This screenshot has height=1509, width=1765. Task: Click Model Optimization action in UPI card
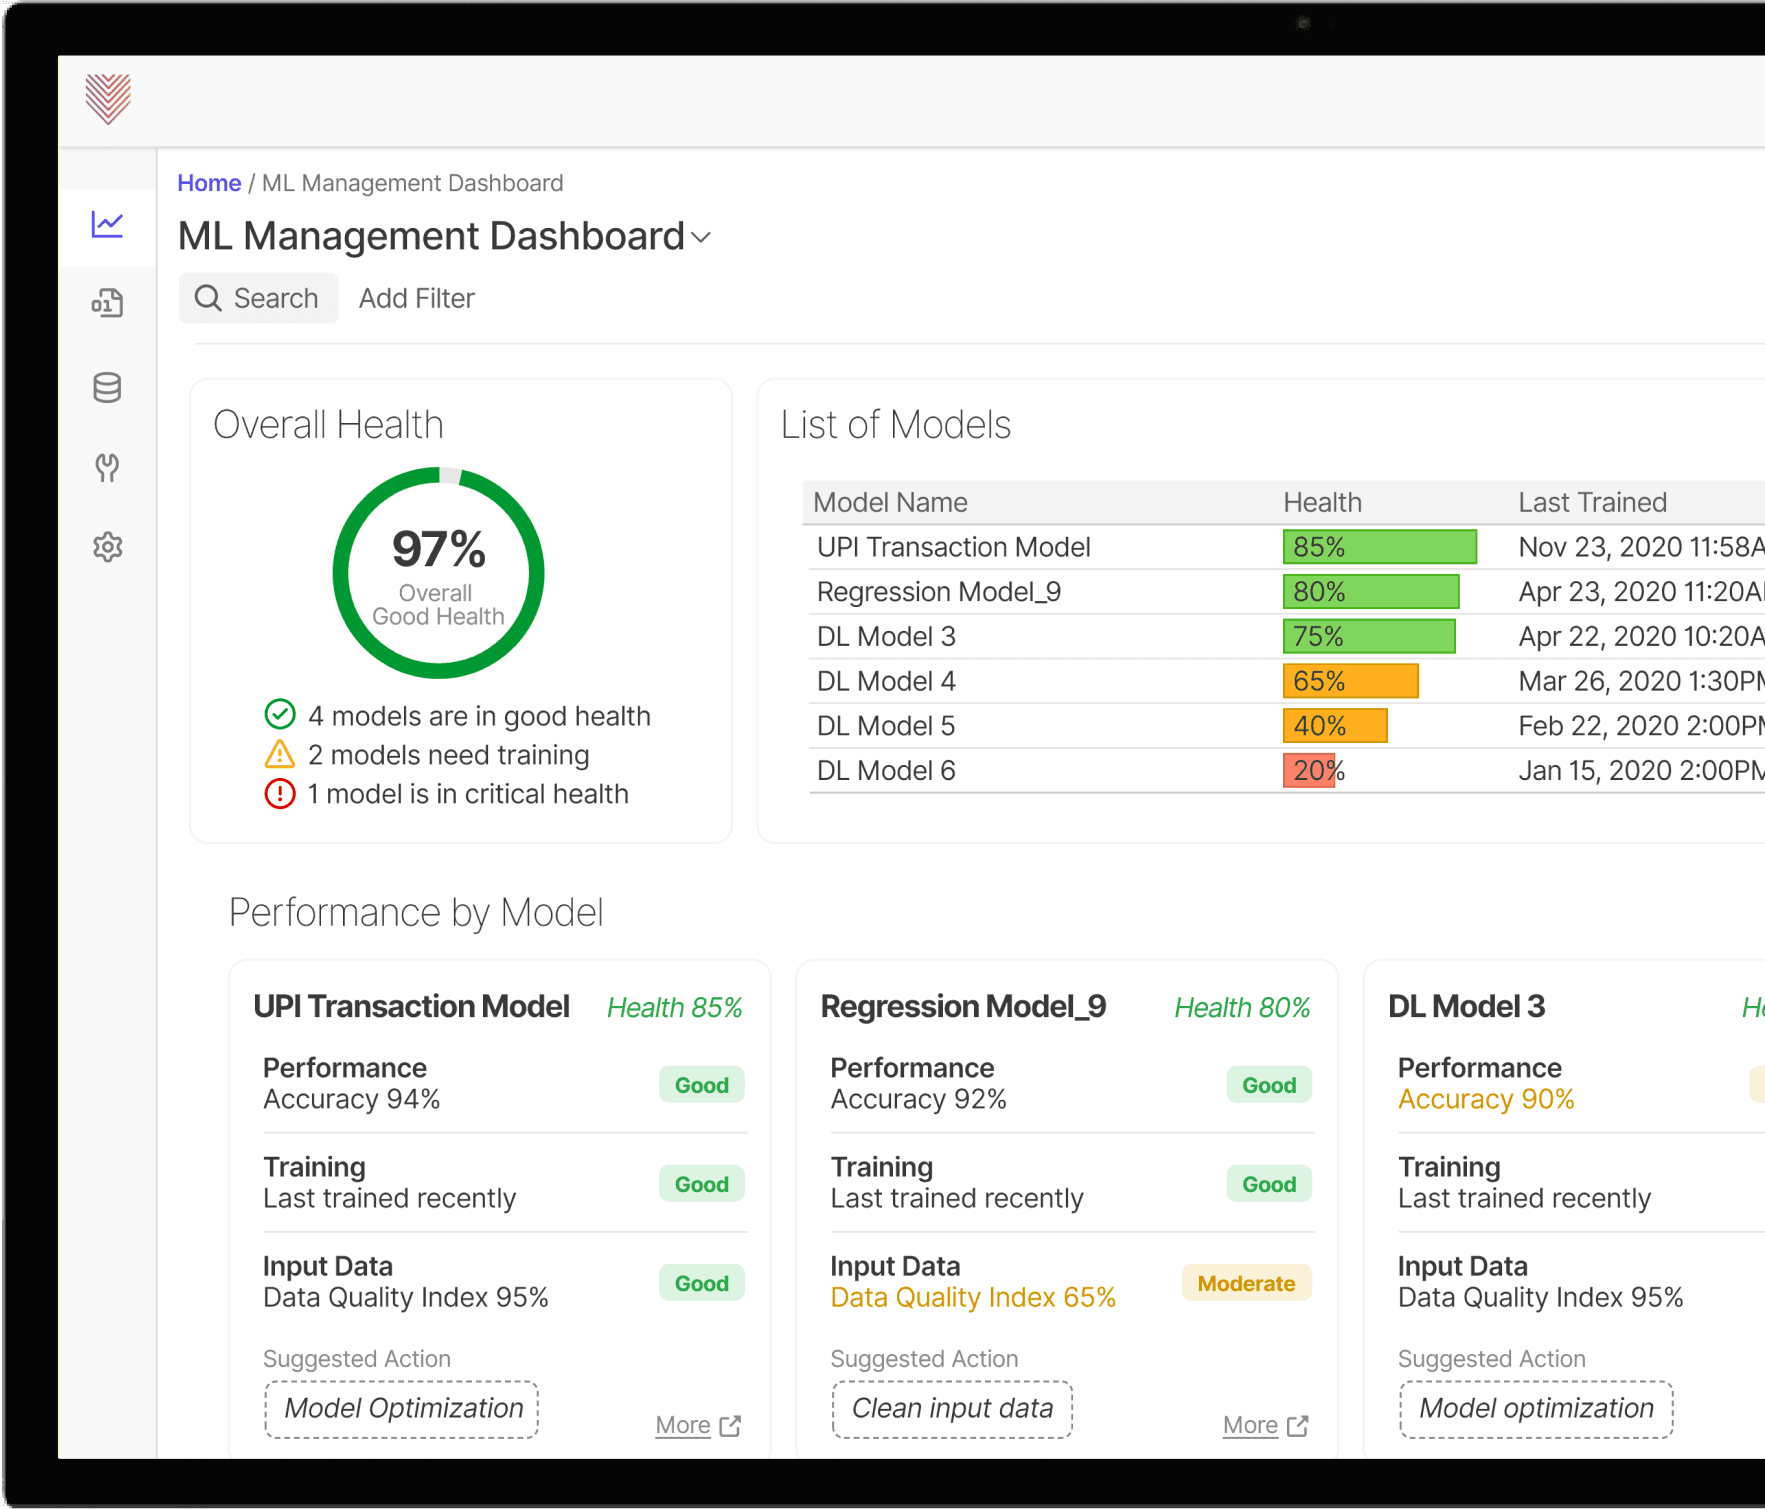[x=402, y=1409]
